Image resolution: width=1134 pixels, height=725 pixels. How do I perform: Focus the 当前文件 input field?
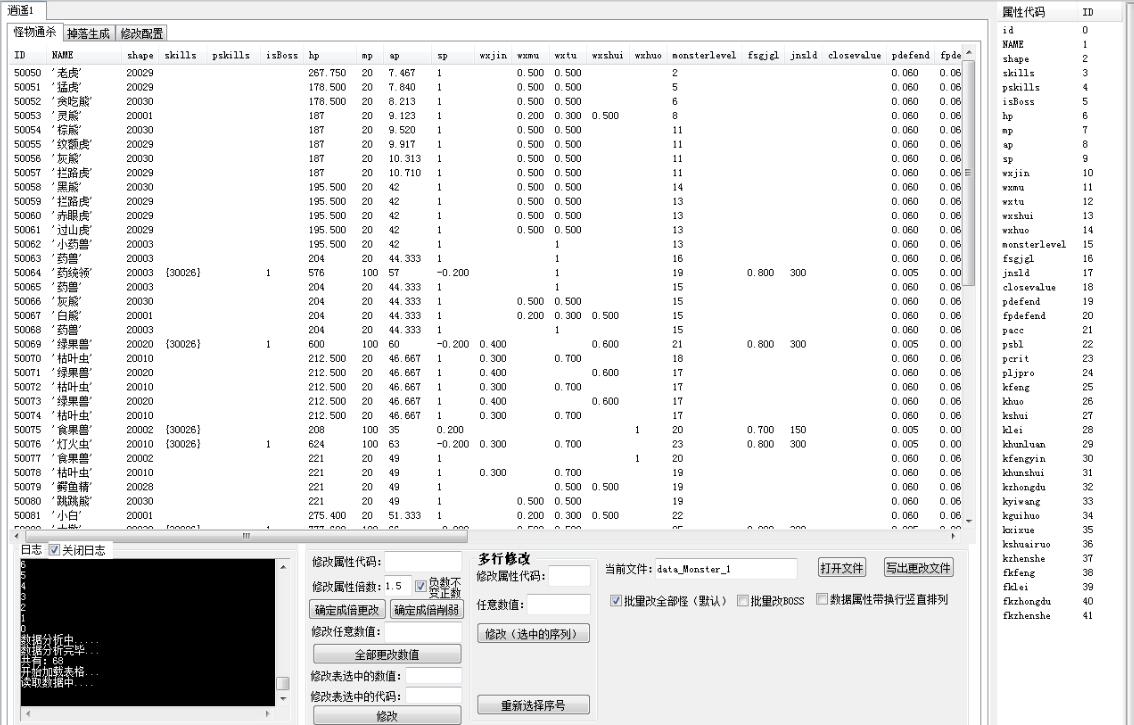[726, 569]
